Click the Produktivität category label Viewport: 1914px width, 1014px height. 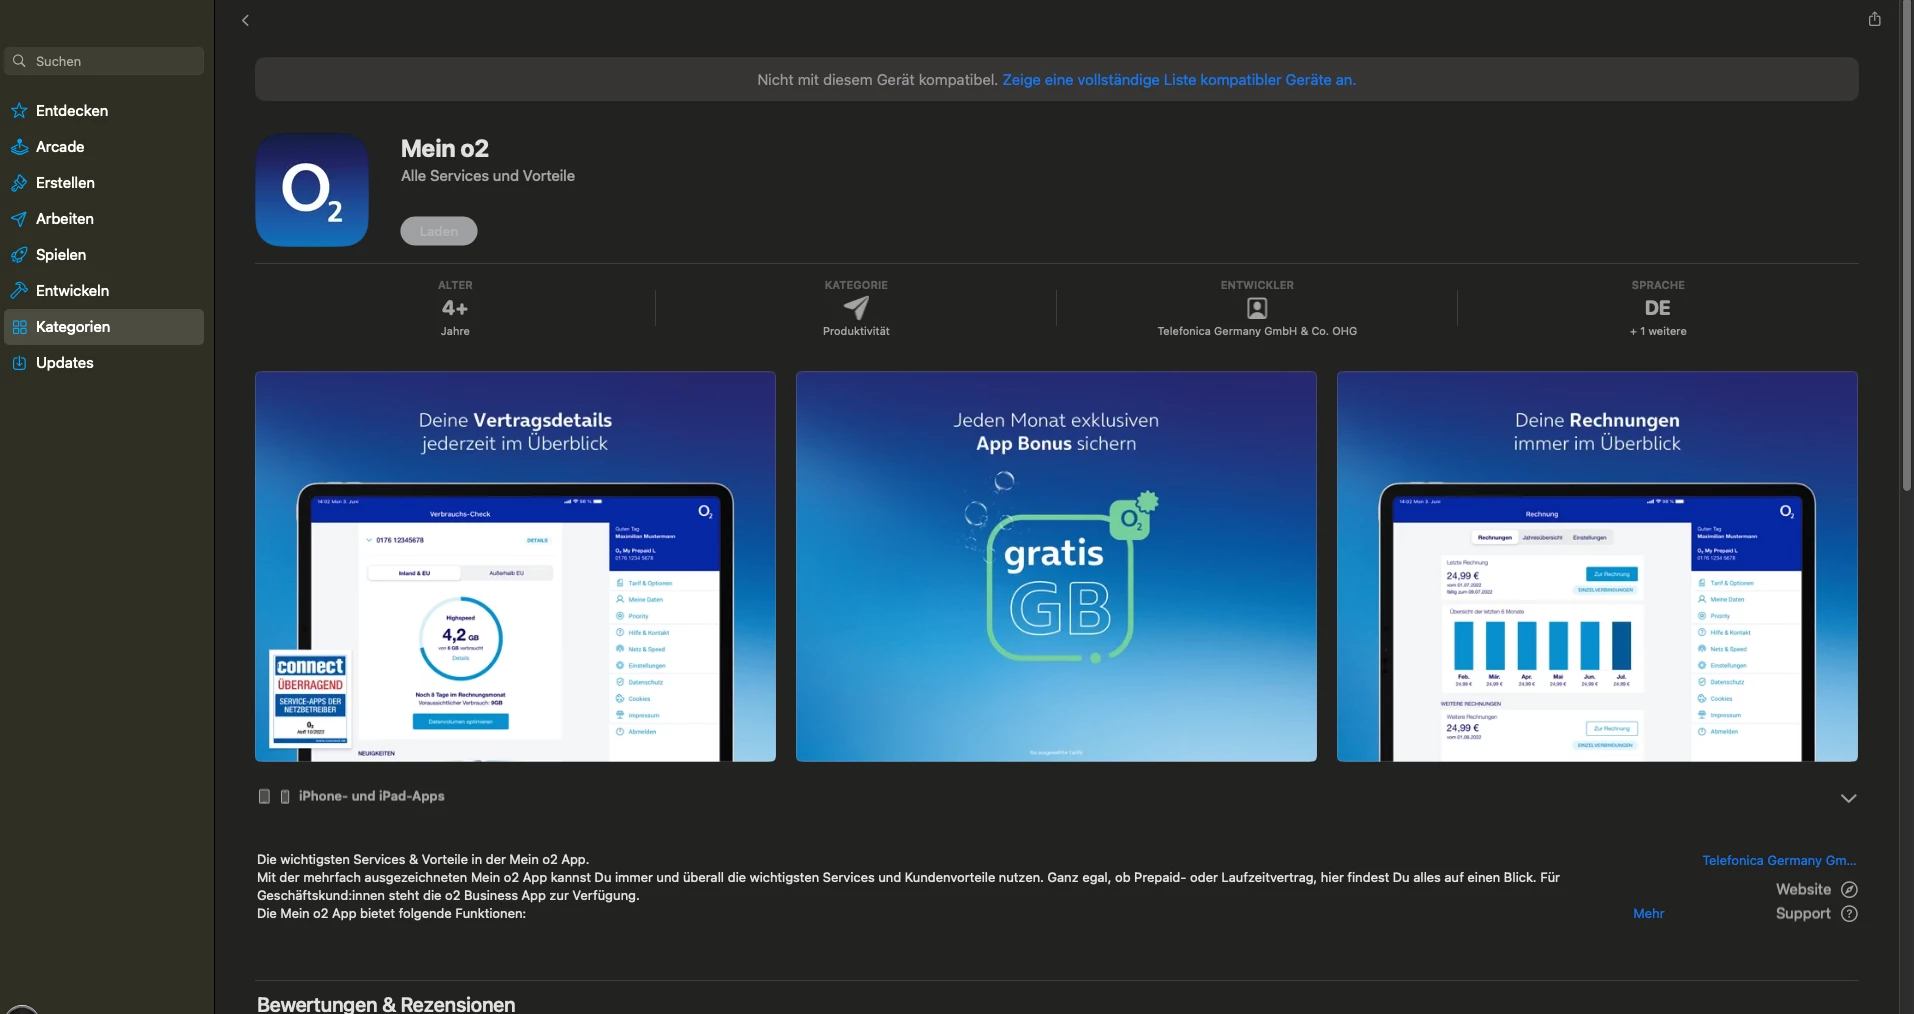tap(856, 332)
